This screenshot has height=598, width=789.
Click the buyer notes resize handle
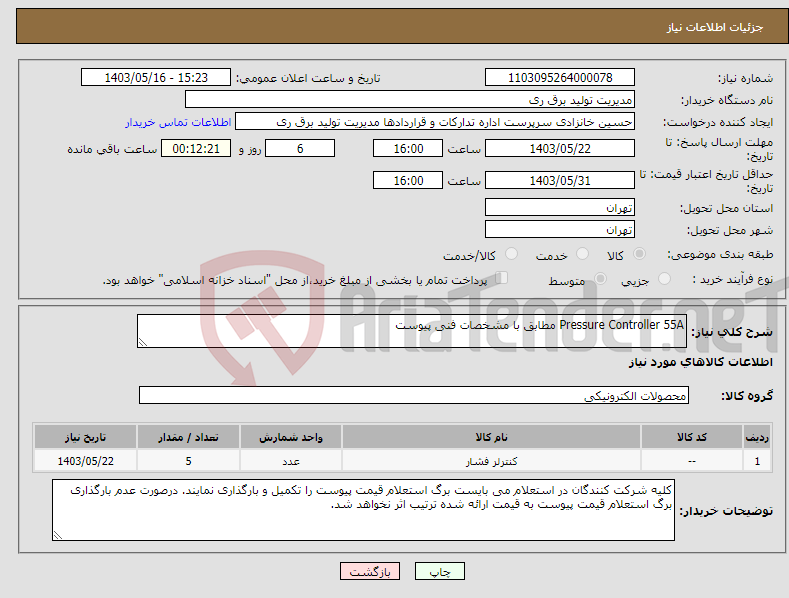click(x=58, y=535)
